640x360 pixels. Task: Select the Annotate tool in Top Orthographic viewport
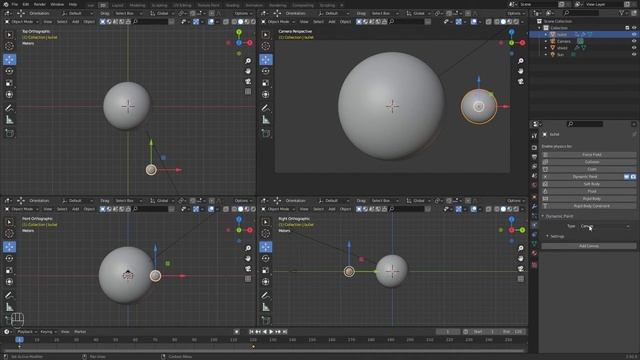[x=9, y=108]
